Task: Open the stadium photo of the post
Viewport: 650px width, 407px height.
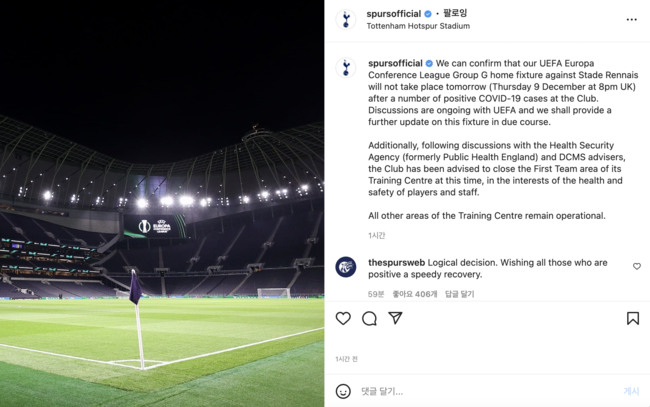Action: pos(162,204)
